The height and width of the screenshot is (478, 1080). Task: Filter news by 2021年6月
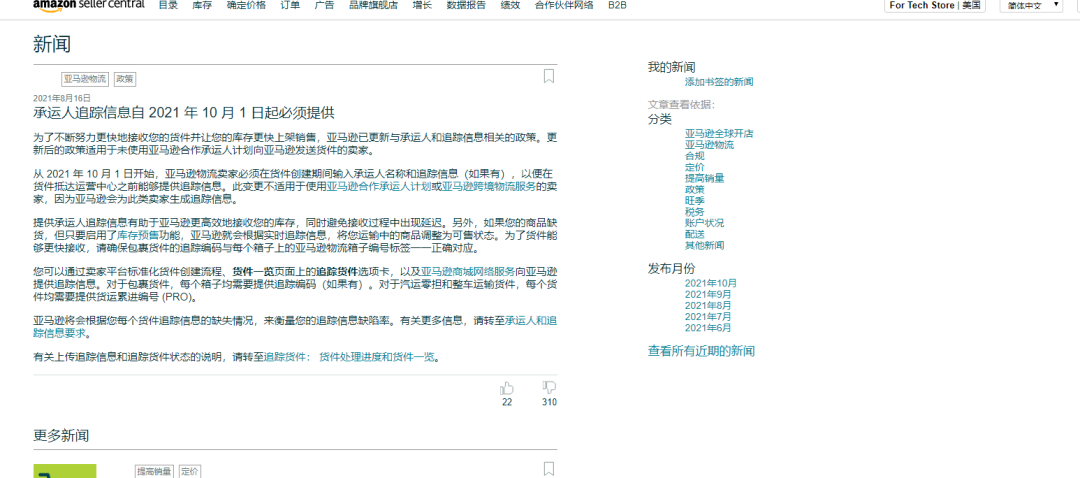click(708, 327)
